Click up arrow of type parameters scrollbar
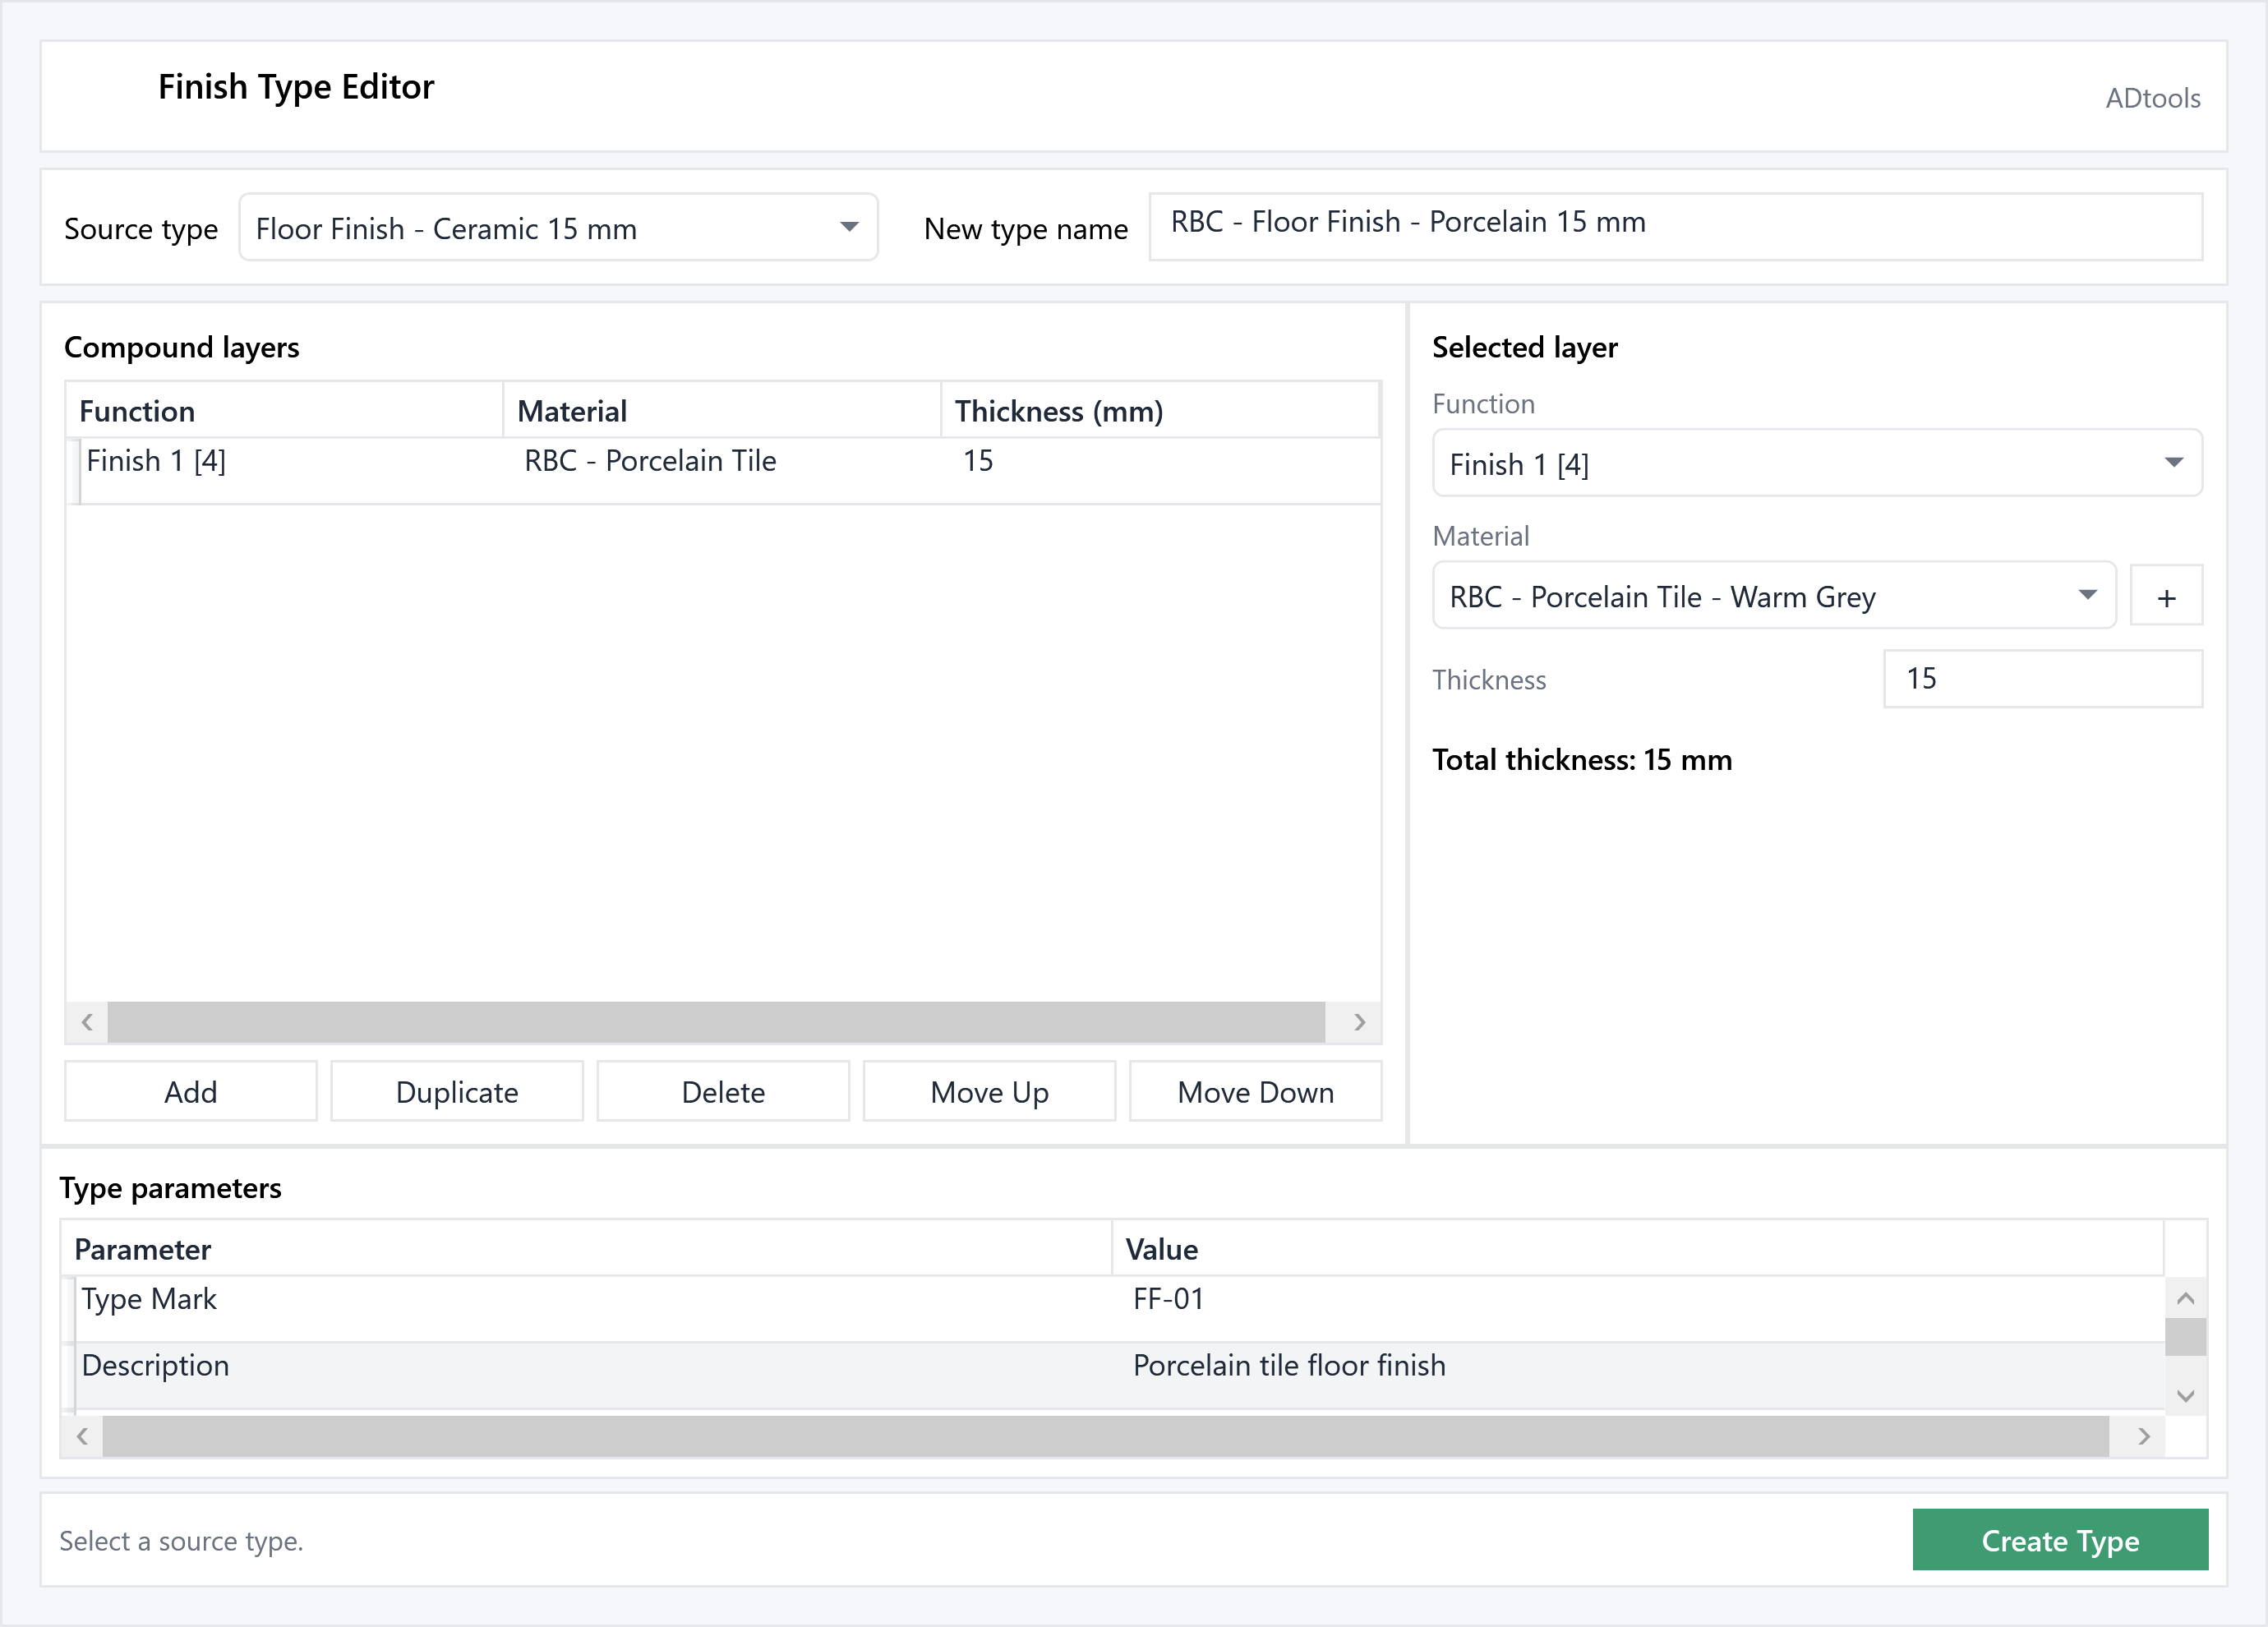The width and height of the screenshot is (2268, 1627). pos(2185,1298)
